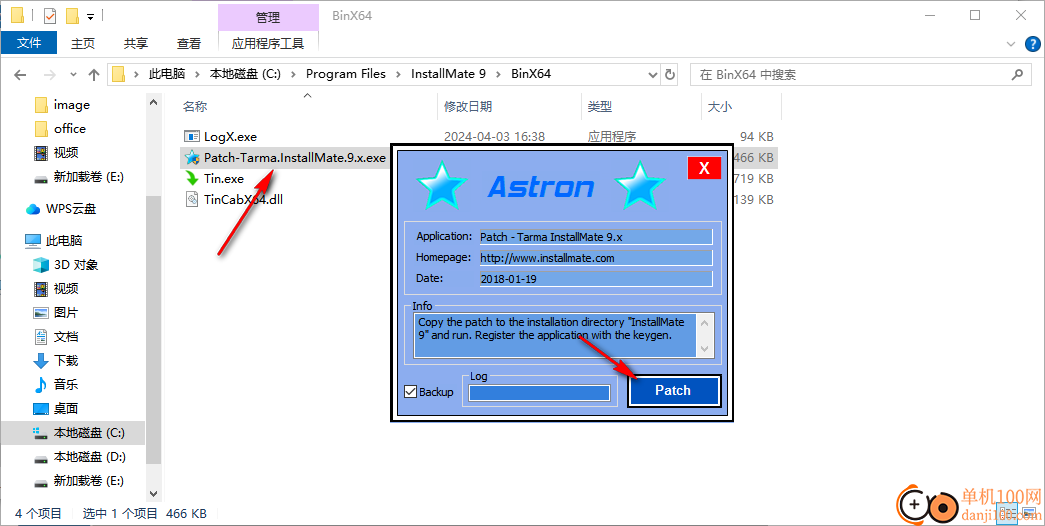Open the recent locations dropdown arrow
Screen dimensions: 1045x526
[x=73, y=75]
